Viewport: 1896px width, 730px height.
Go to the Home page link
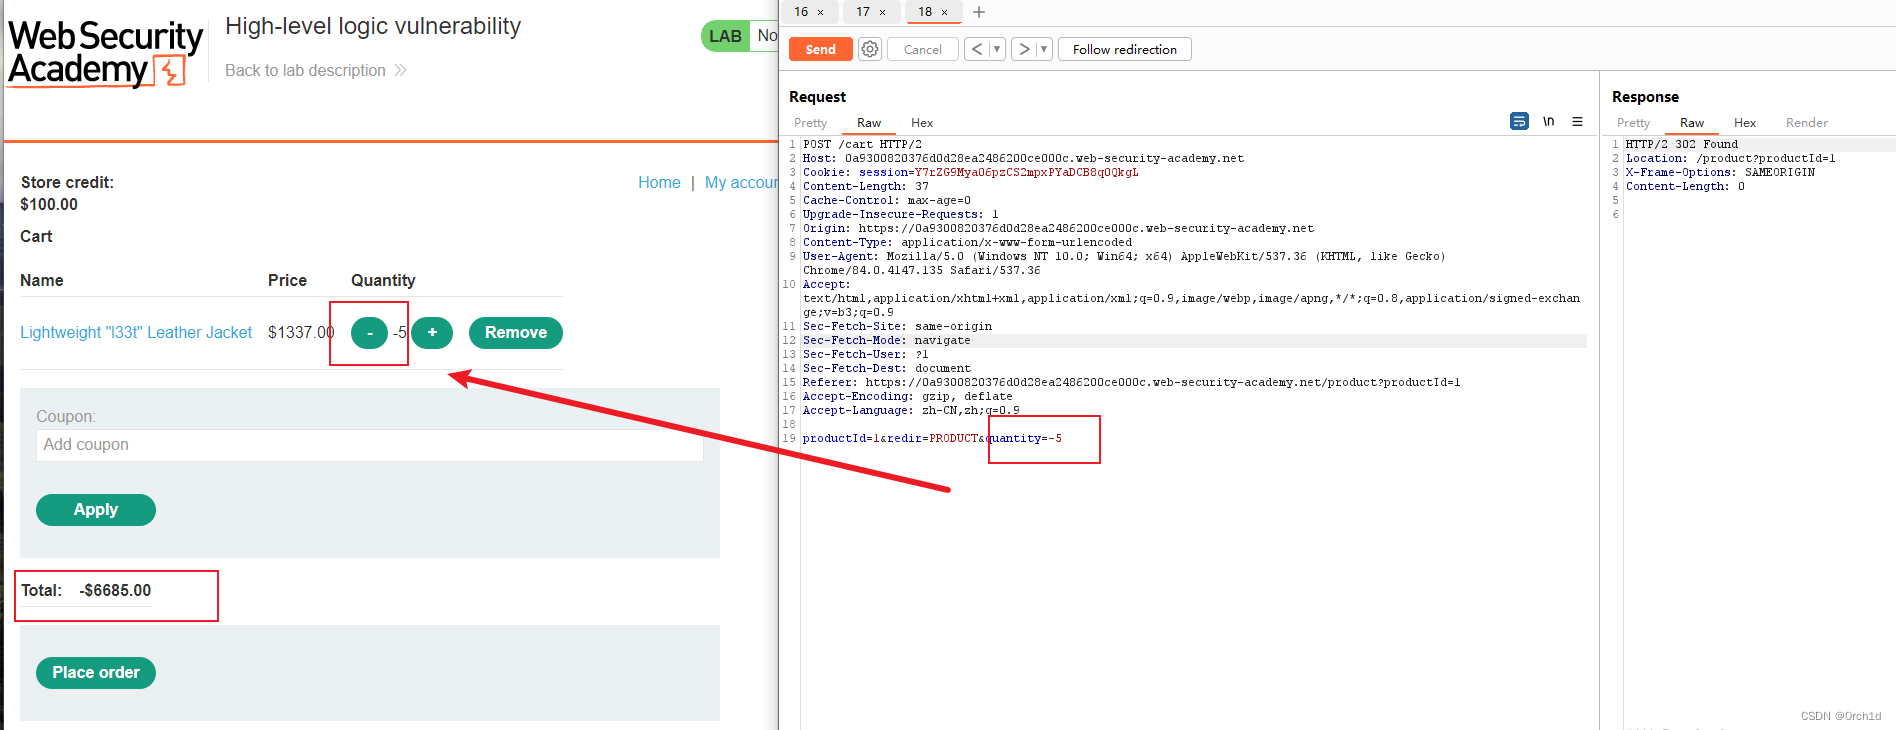659,182
